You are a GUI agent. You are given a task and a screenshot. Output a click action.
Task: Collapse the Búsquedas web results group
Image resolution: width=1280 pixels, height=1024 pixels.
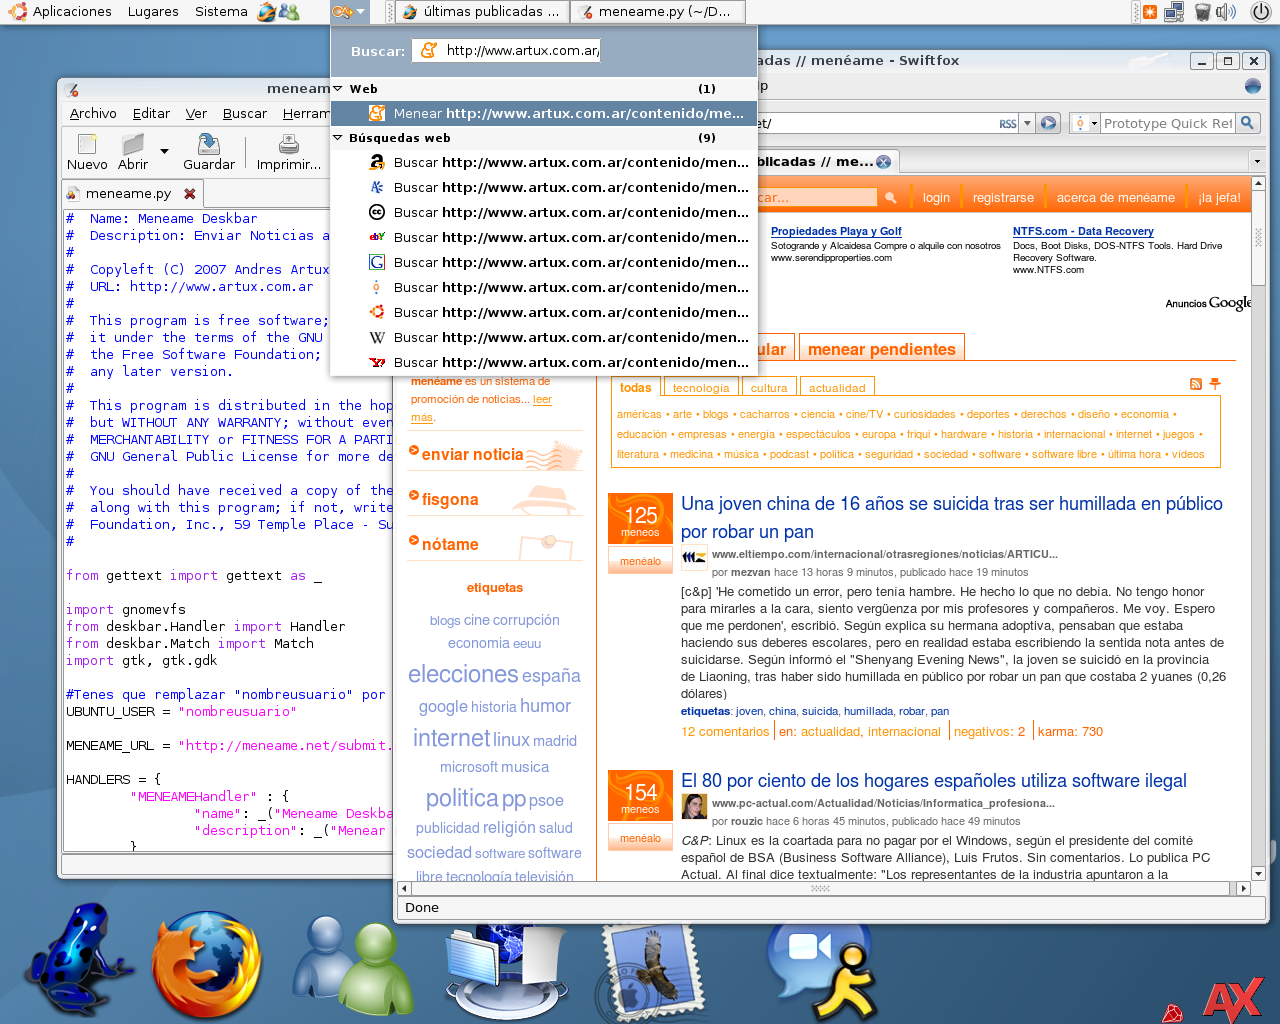coord(338,137)
